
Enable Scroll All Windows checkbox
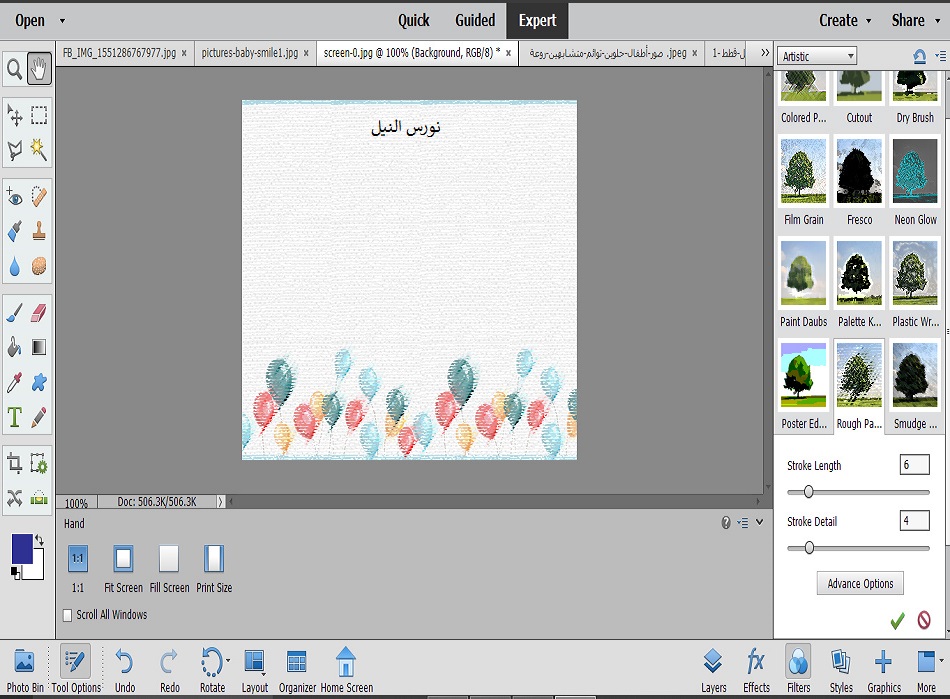pos(68,615)
